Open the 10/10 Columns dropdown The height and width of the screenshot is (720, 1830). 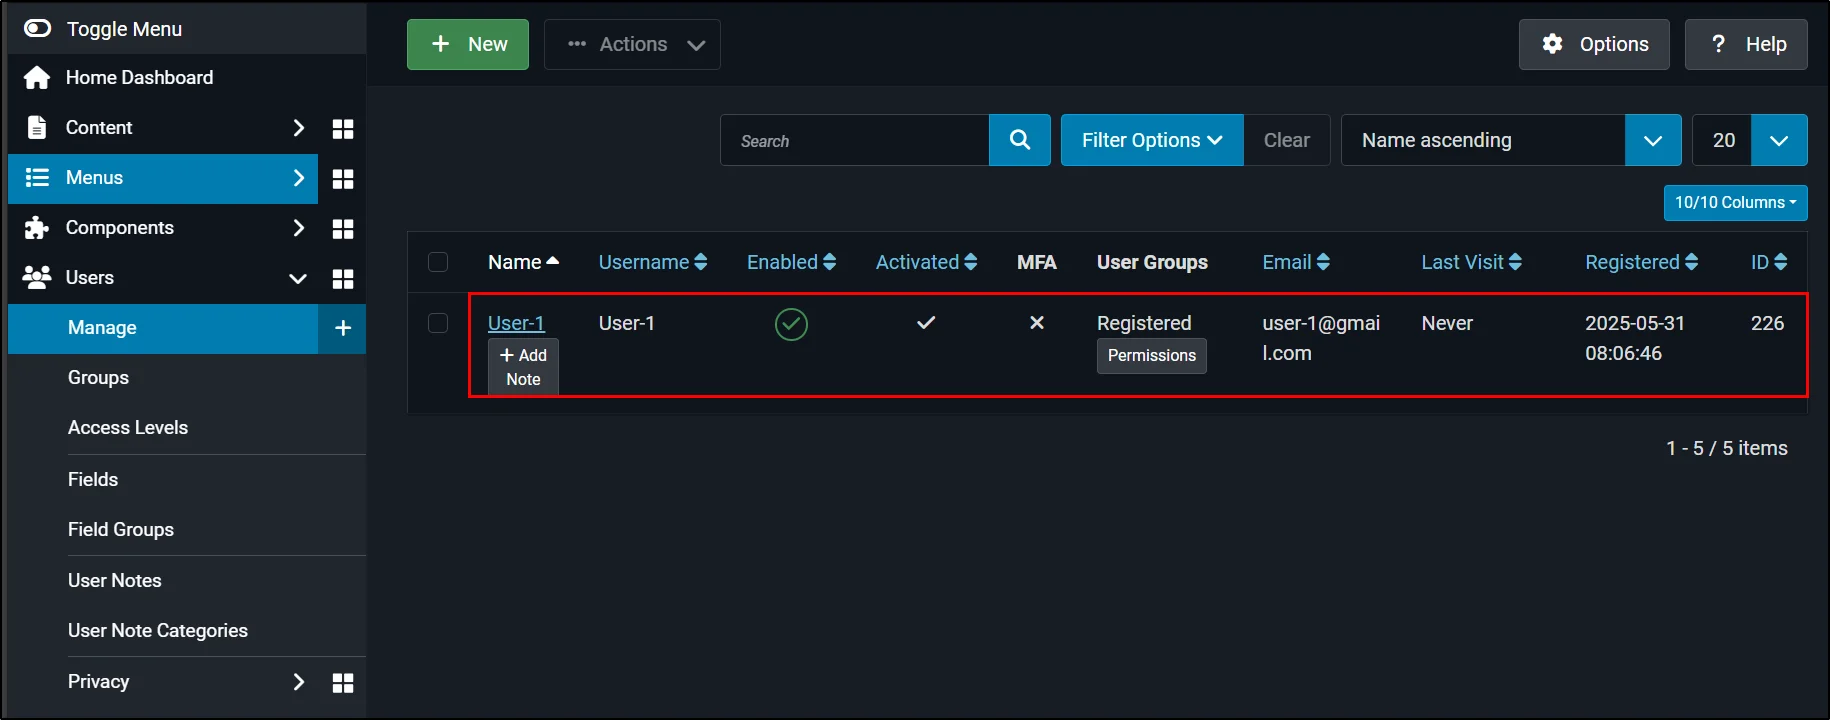coord(1735,202)
